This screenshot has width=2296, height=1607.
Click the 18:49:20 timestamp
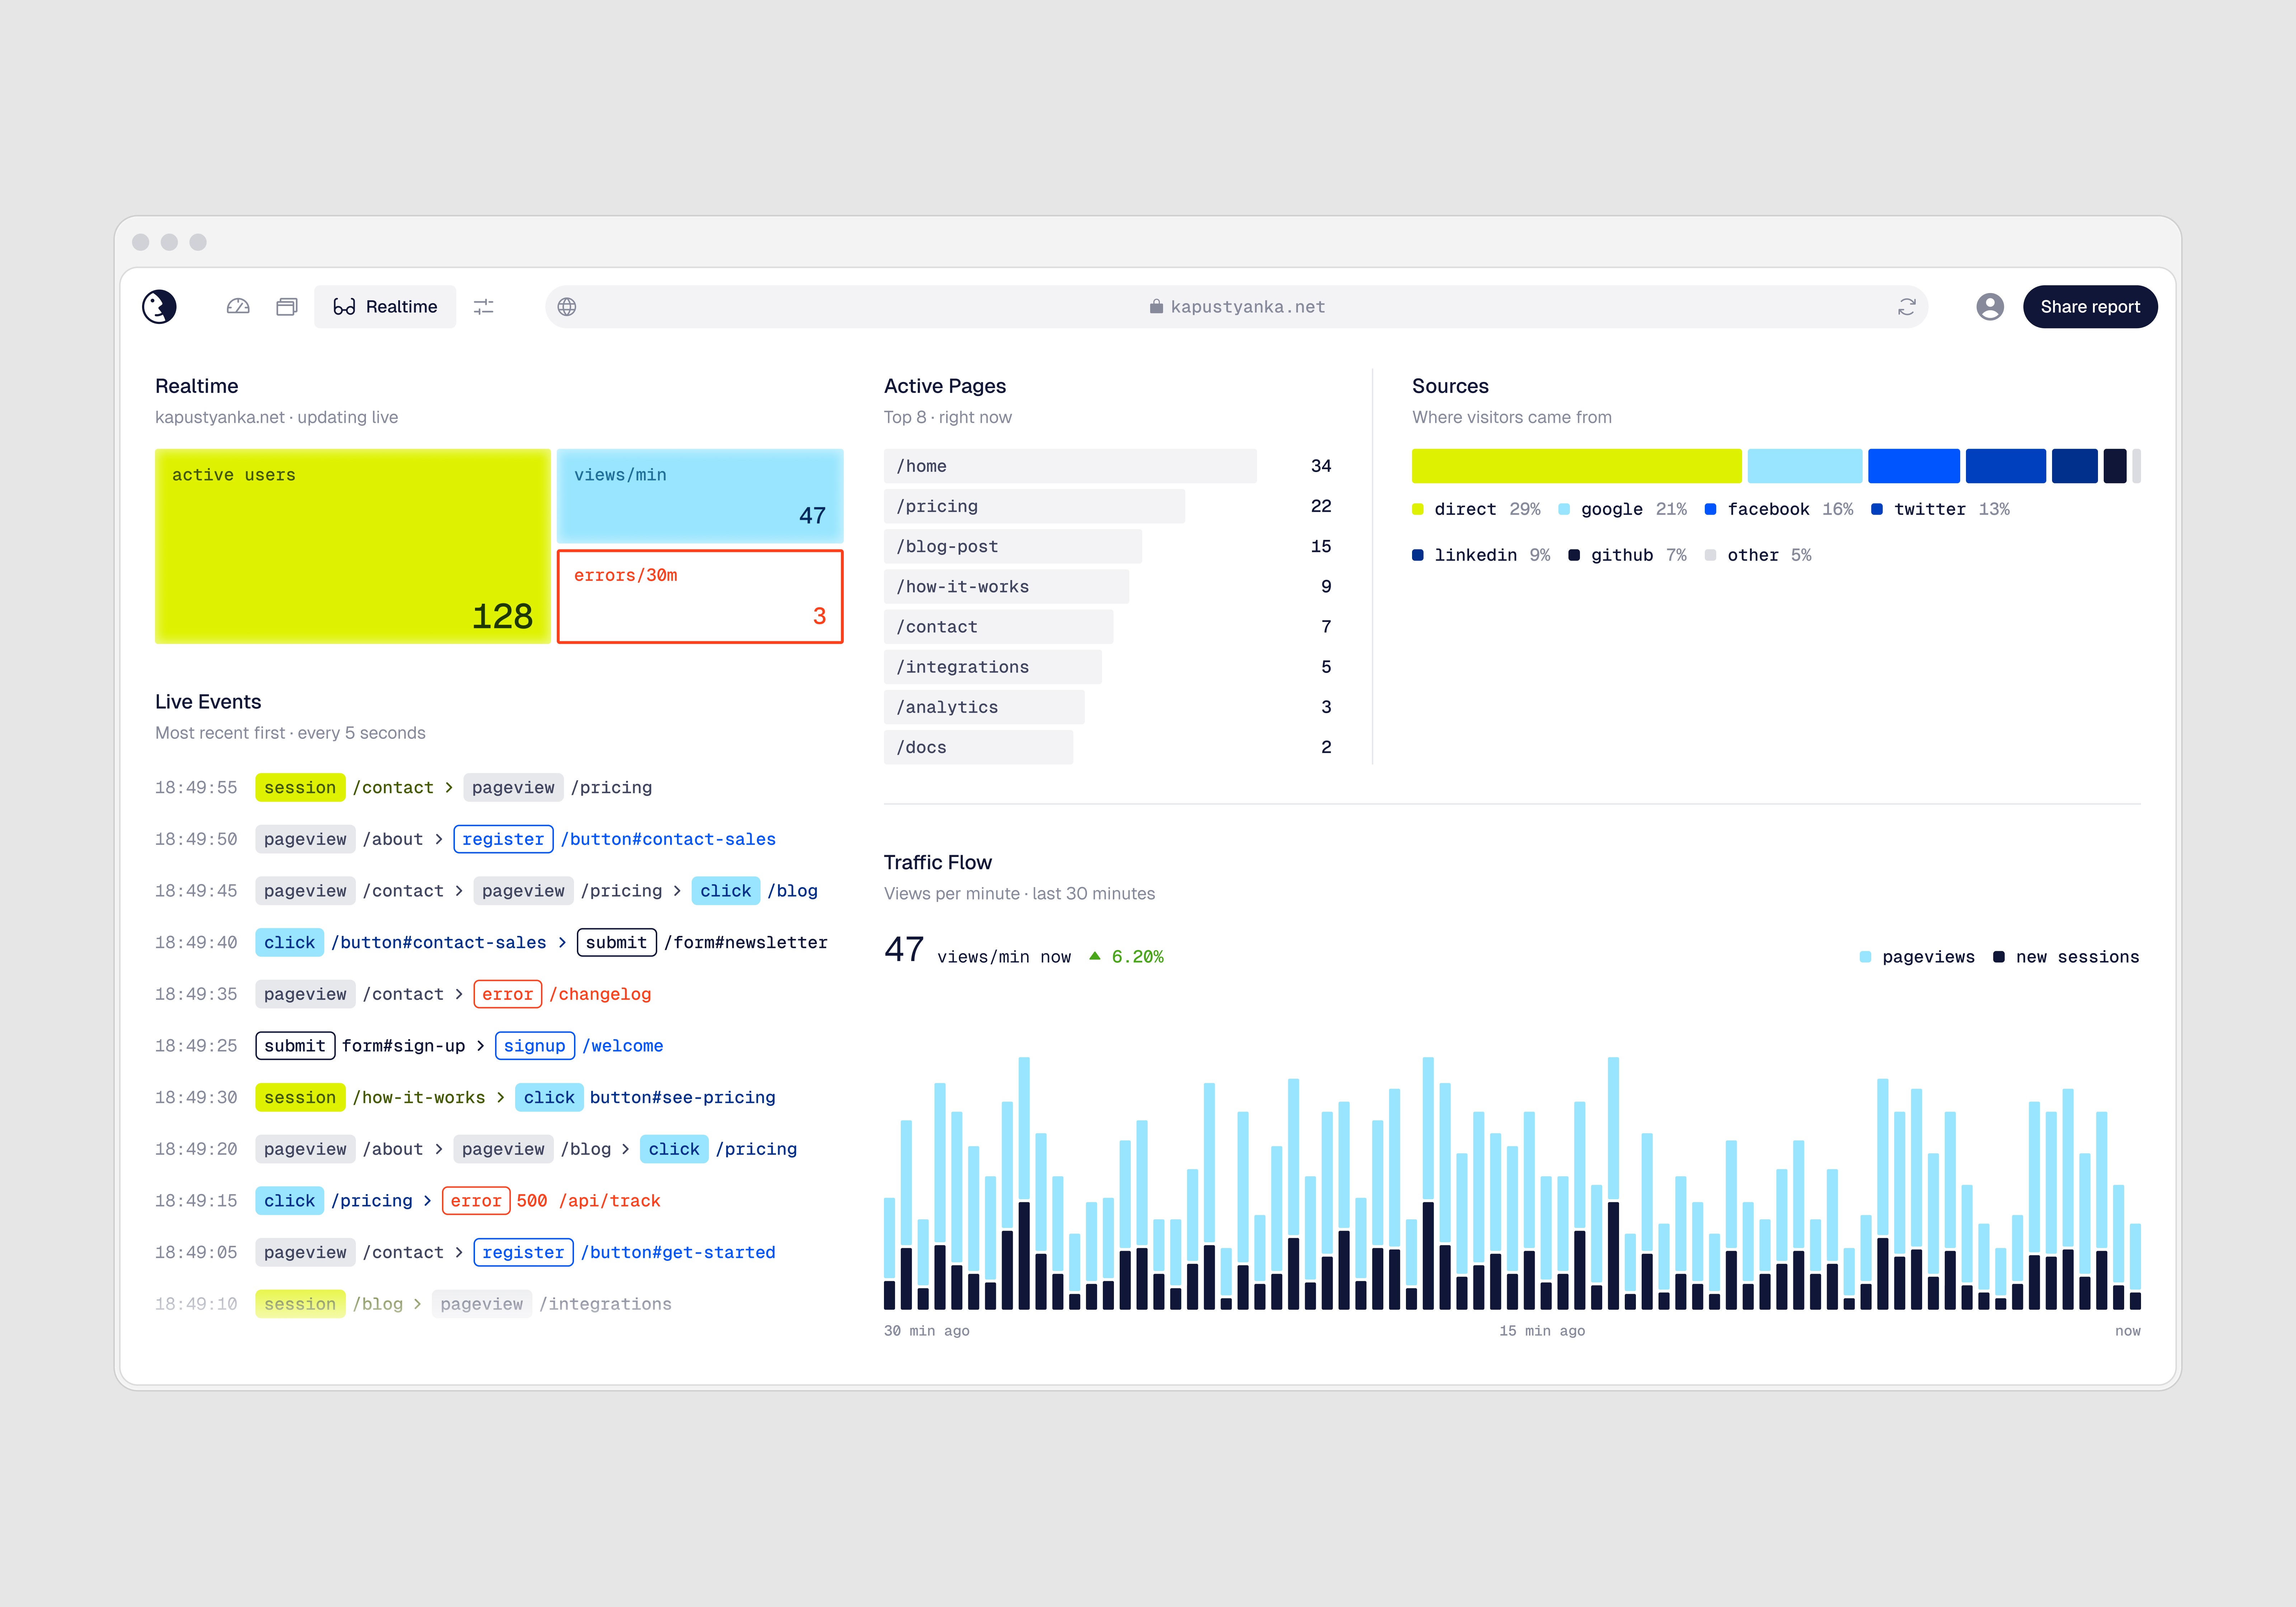point(196,1149)
